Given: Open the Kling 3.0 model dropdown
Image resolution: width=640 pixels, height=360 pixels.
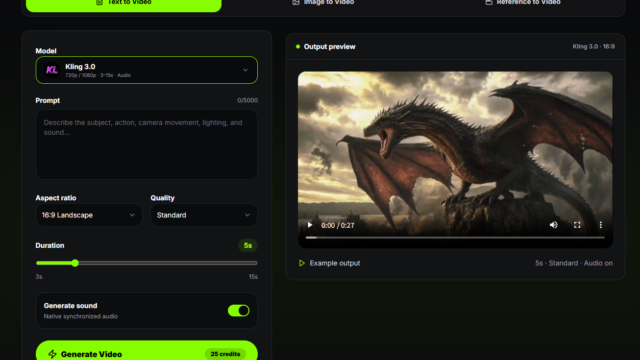Looking at the screenshot, I should tap(147, 70).
